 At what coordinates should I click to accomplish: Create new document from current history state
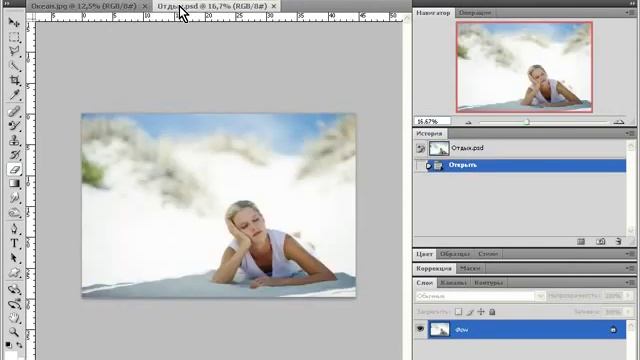click(581, 242)
